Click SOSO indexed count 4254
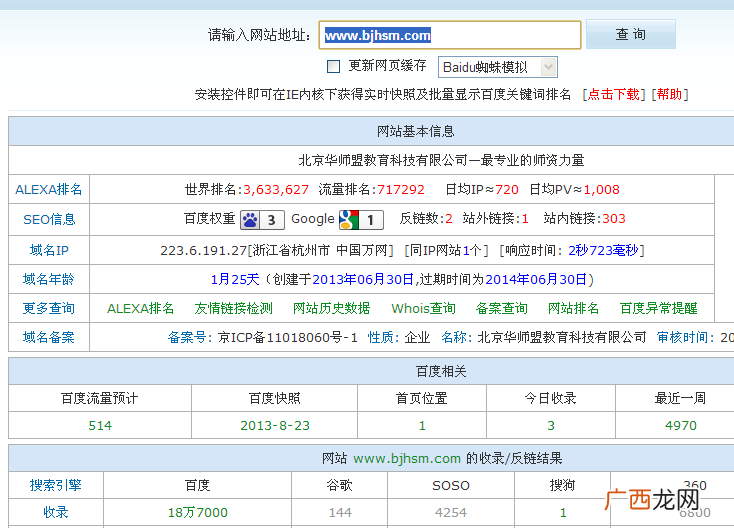 tap(451, 513)
